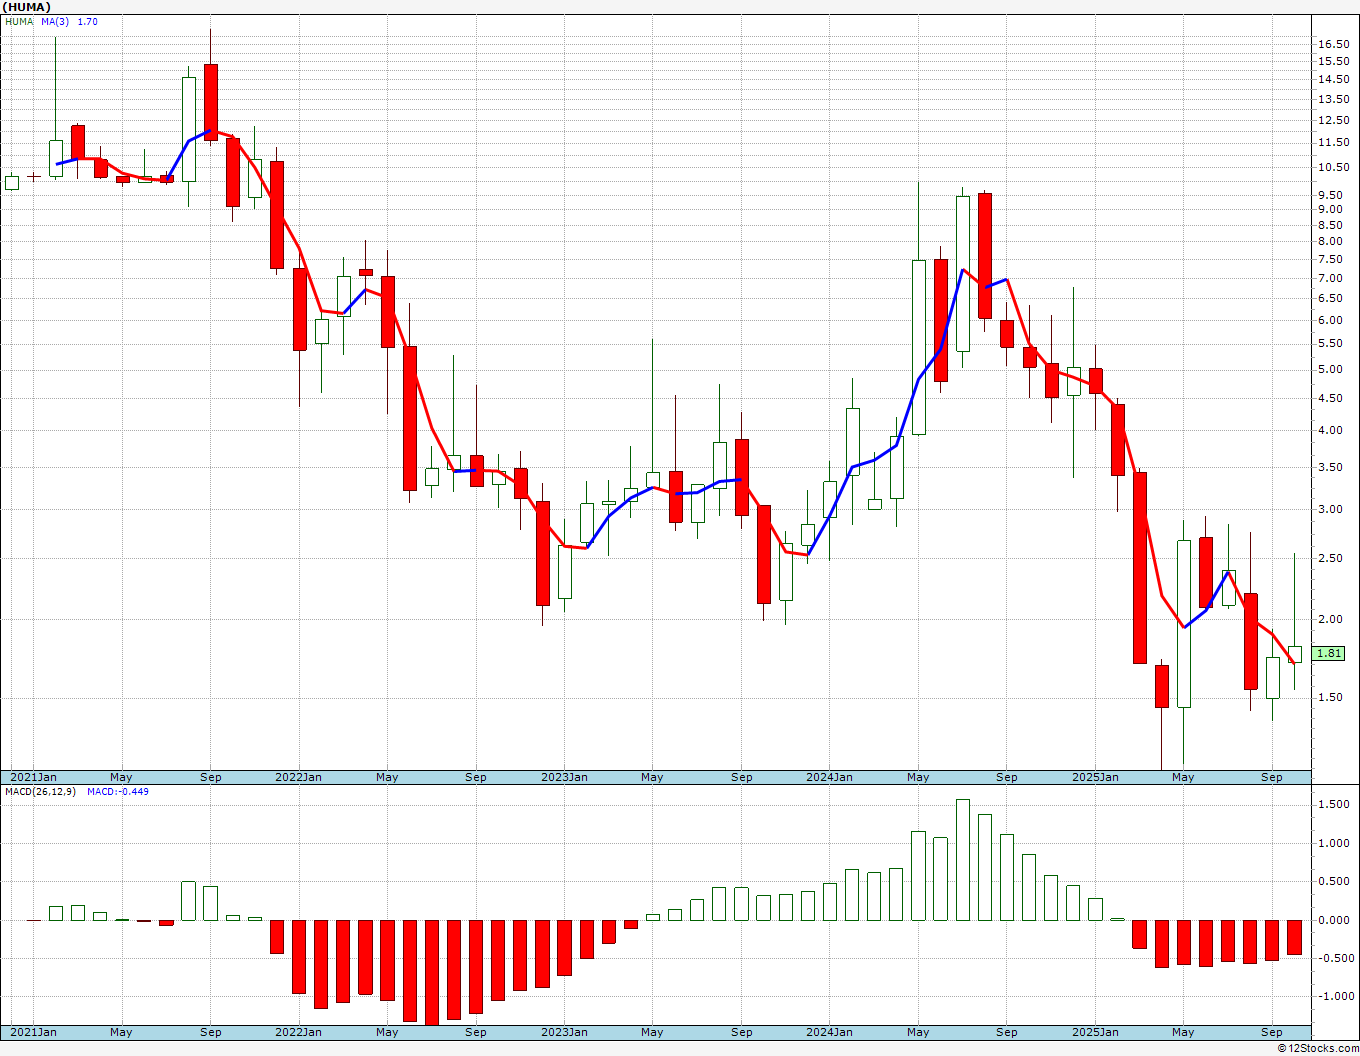Click the 3.50 price axis label
This screenshot has width=1360, height=1056.
click(x=1331, y=467)
